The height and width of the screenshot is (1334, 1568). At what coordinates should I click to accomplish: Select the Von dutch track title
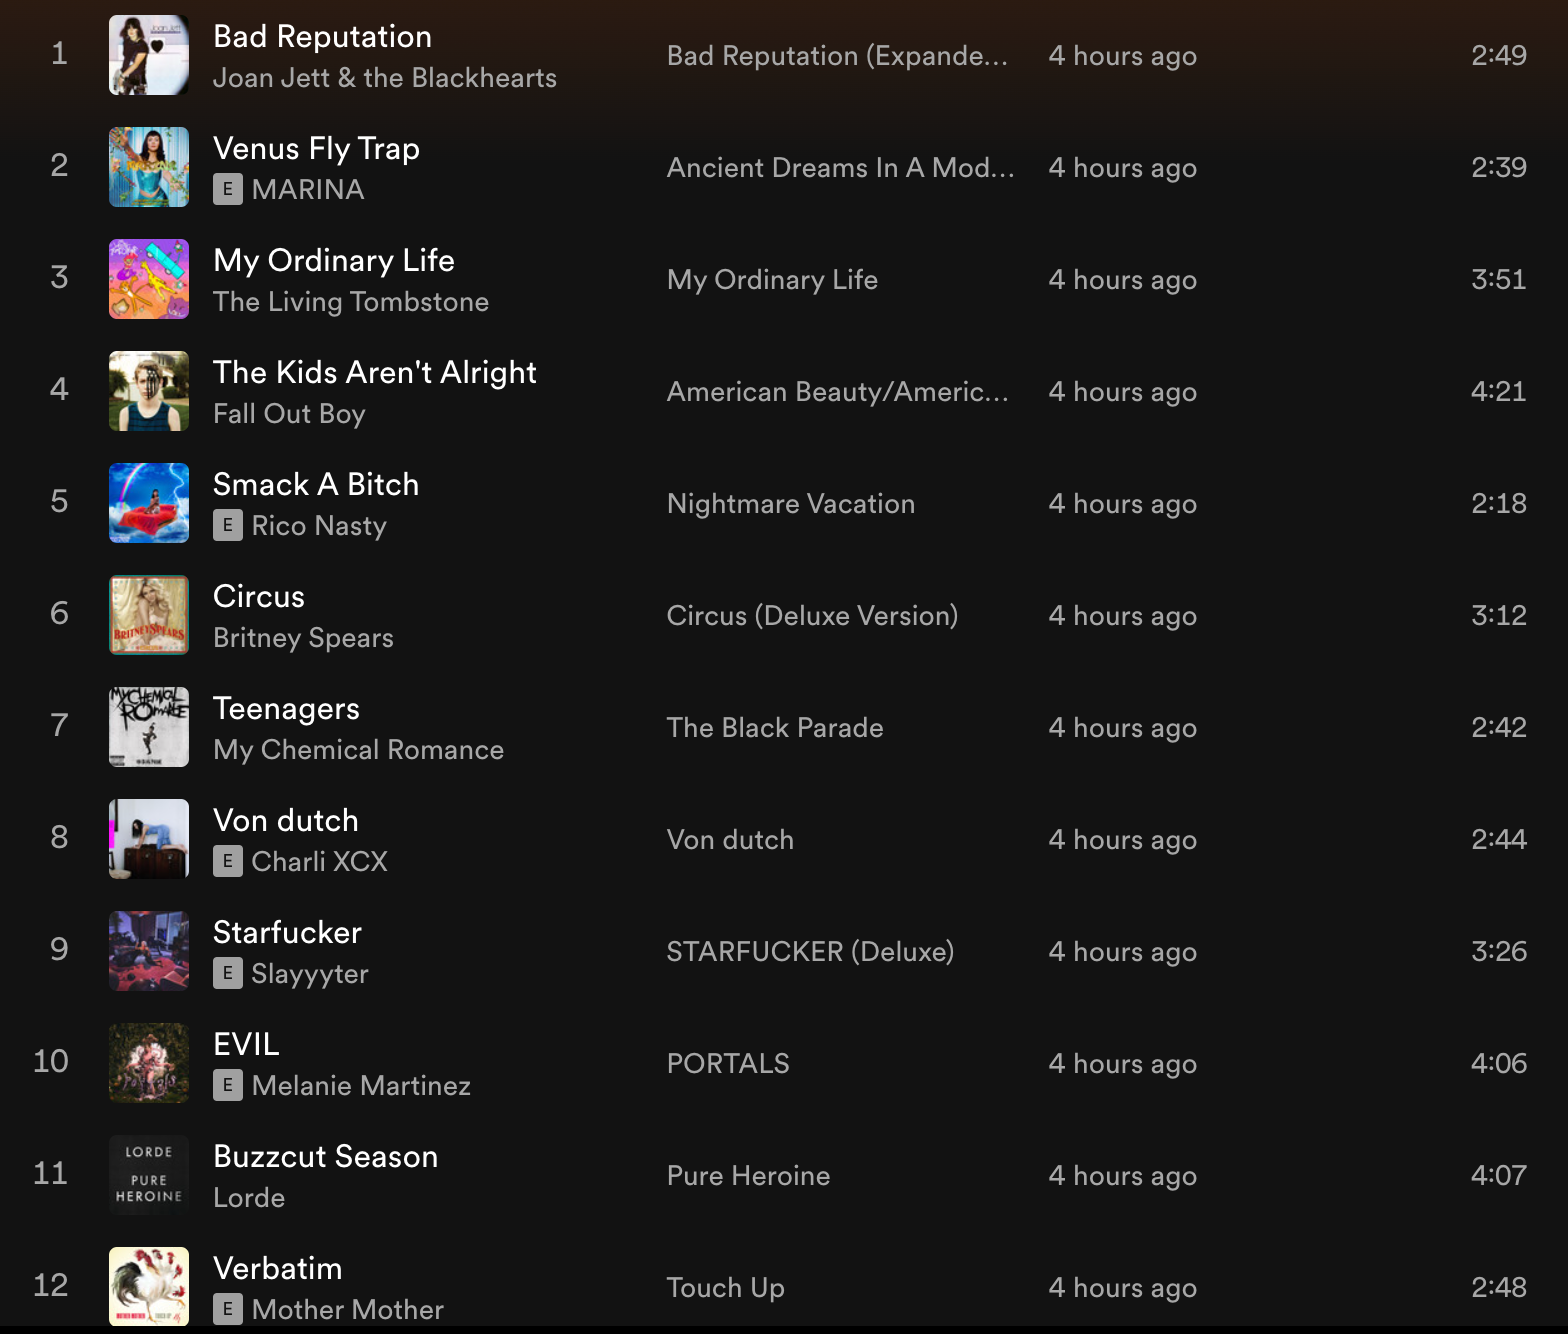click(x=286, y=820)
